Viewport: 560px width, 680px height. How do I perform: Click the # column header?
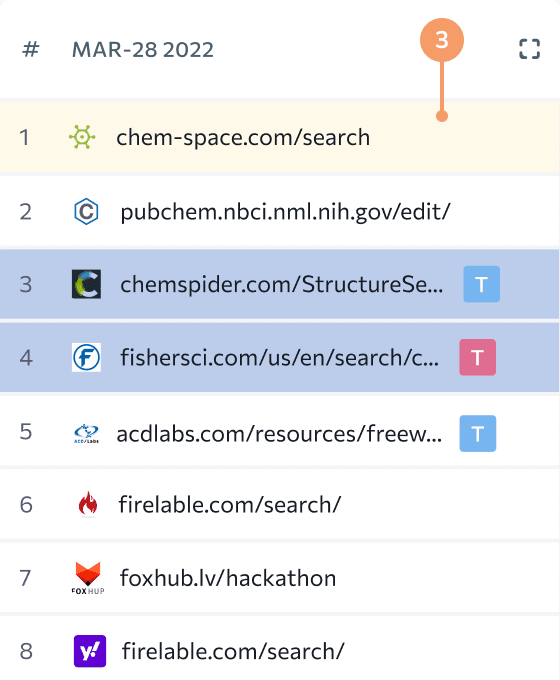point(31,49)
